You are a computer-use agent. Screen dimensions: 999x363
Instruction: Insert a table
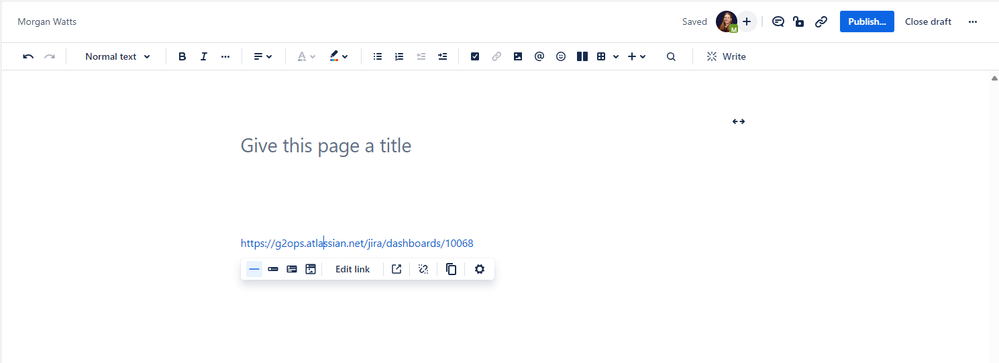[x=601, y=57]
